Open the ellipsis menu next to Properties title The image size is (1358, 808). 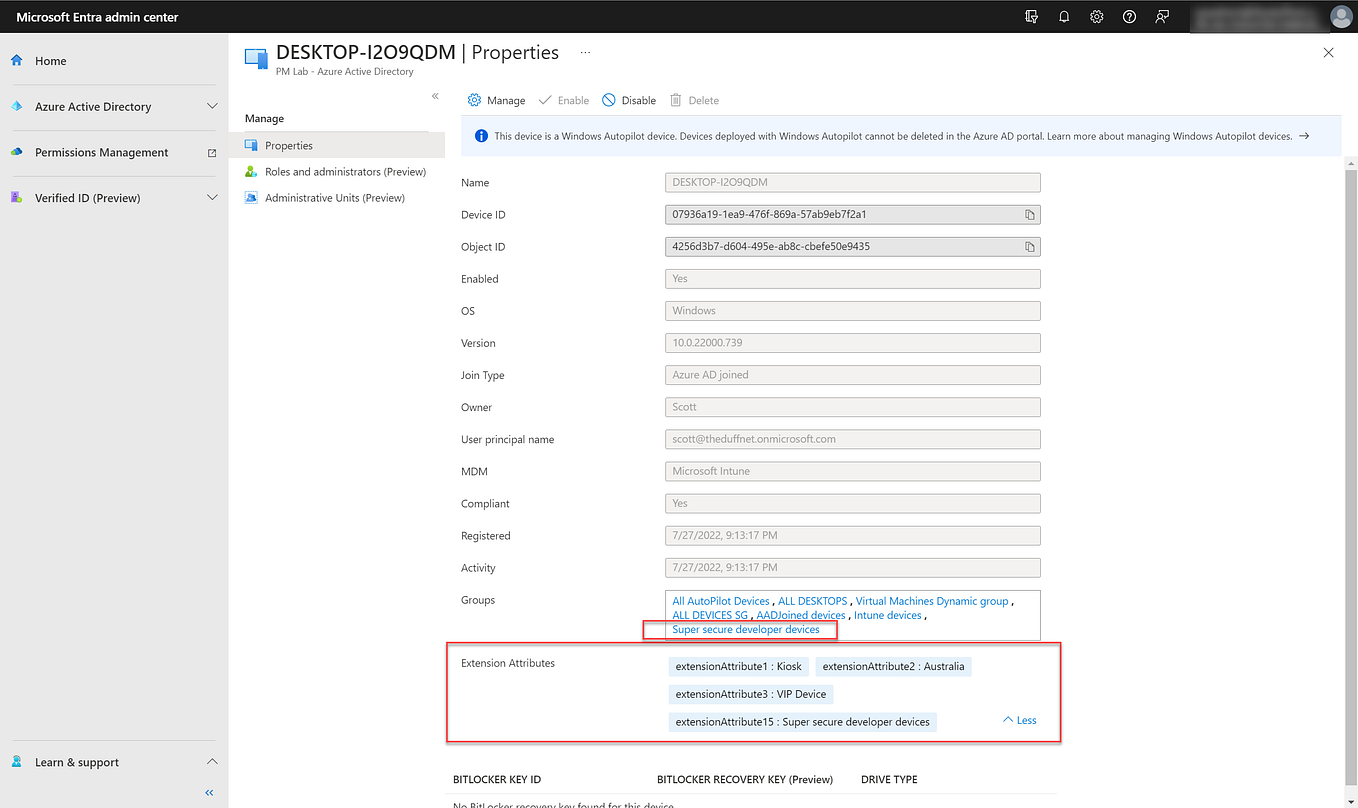[584, 52]
